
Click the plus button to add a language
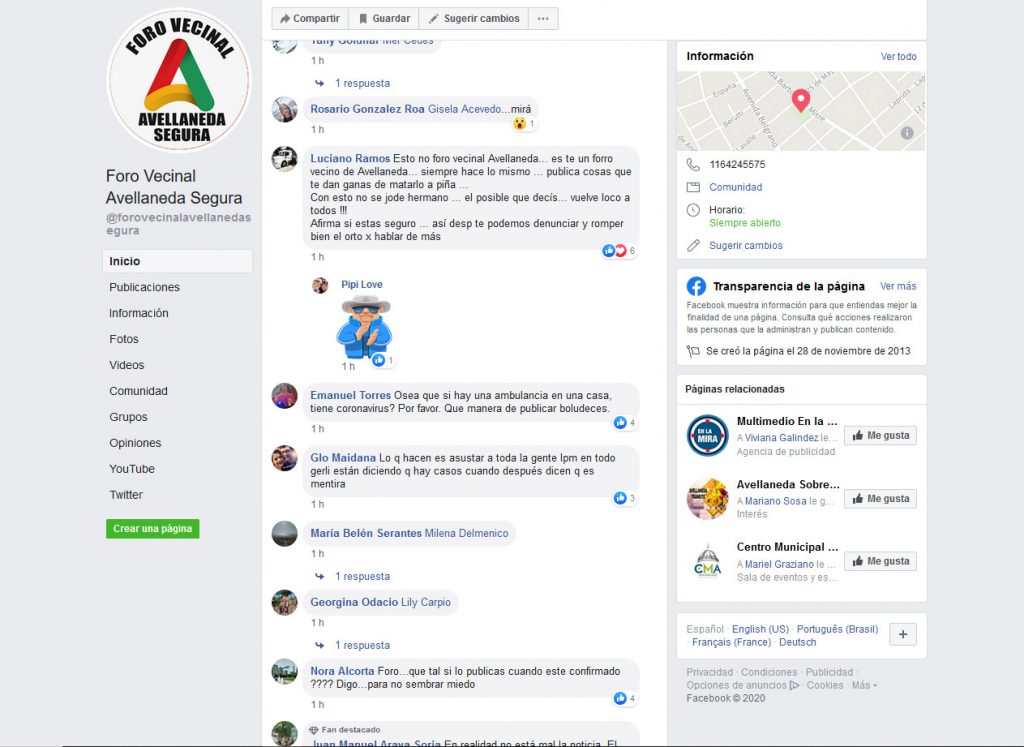pos(903,634)
